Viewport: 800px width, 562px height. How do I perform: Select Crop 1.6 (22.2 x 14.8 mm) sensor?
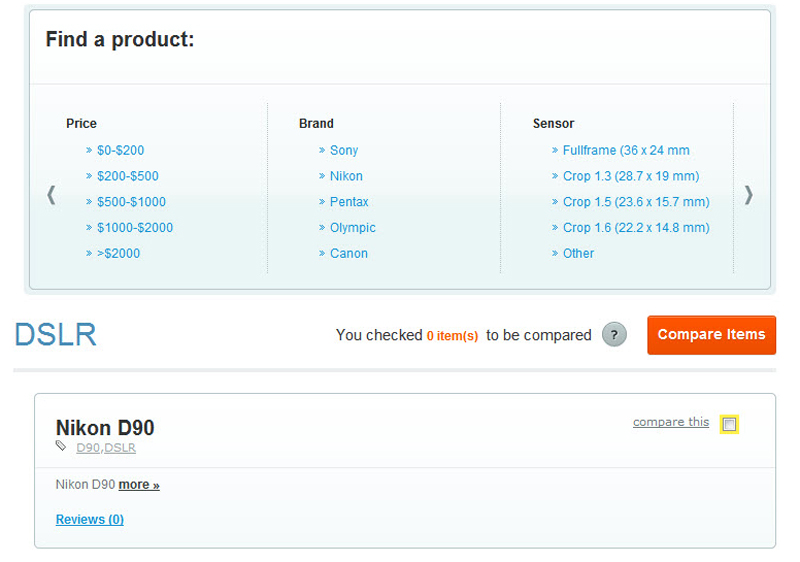click(x=636, y=228)
